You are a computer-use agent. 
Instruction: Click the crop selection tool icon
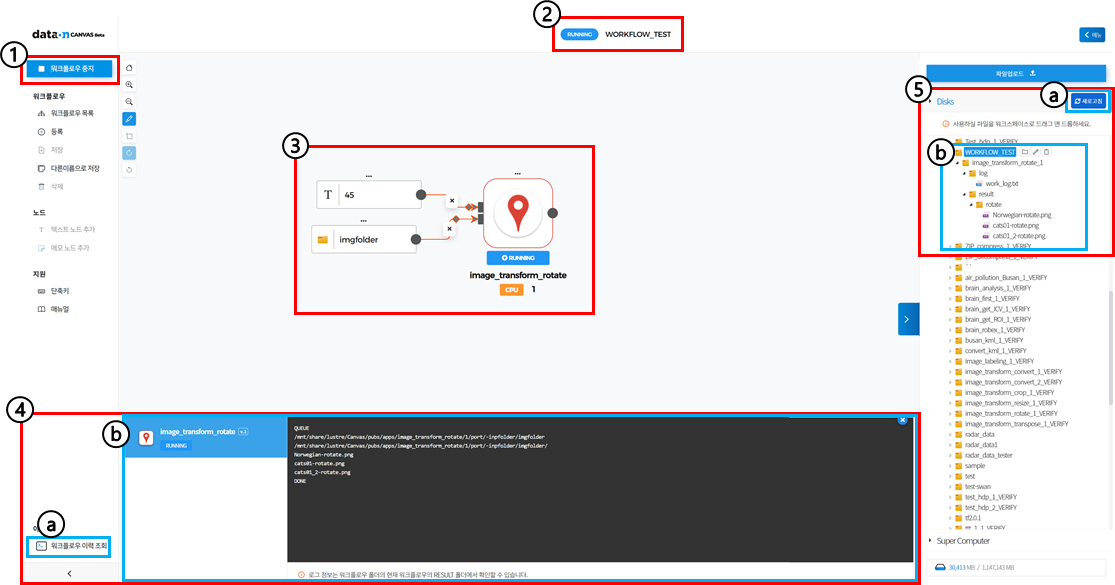129,136
